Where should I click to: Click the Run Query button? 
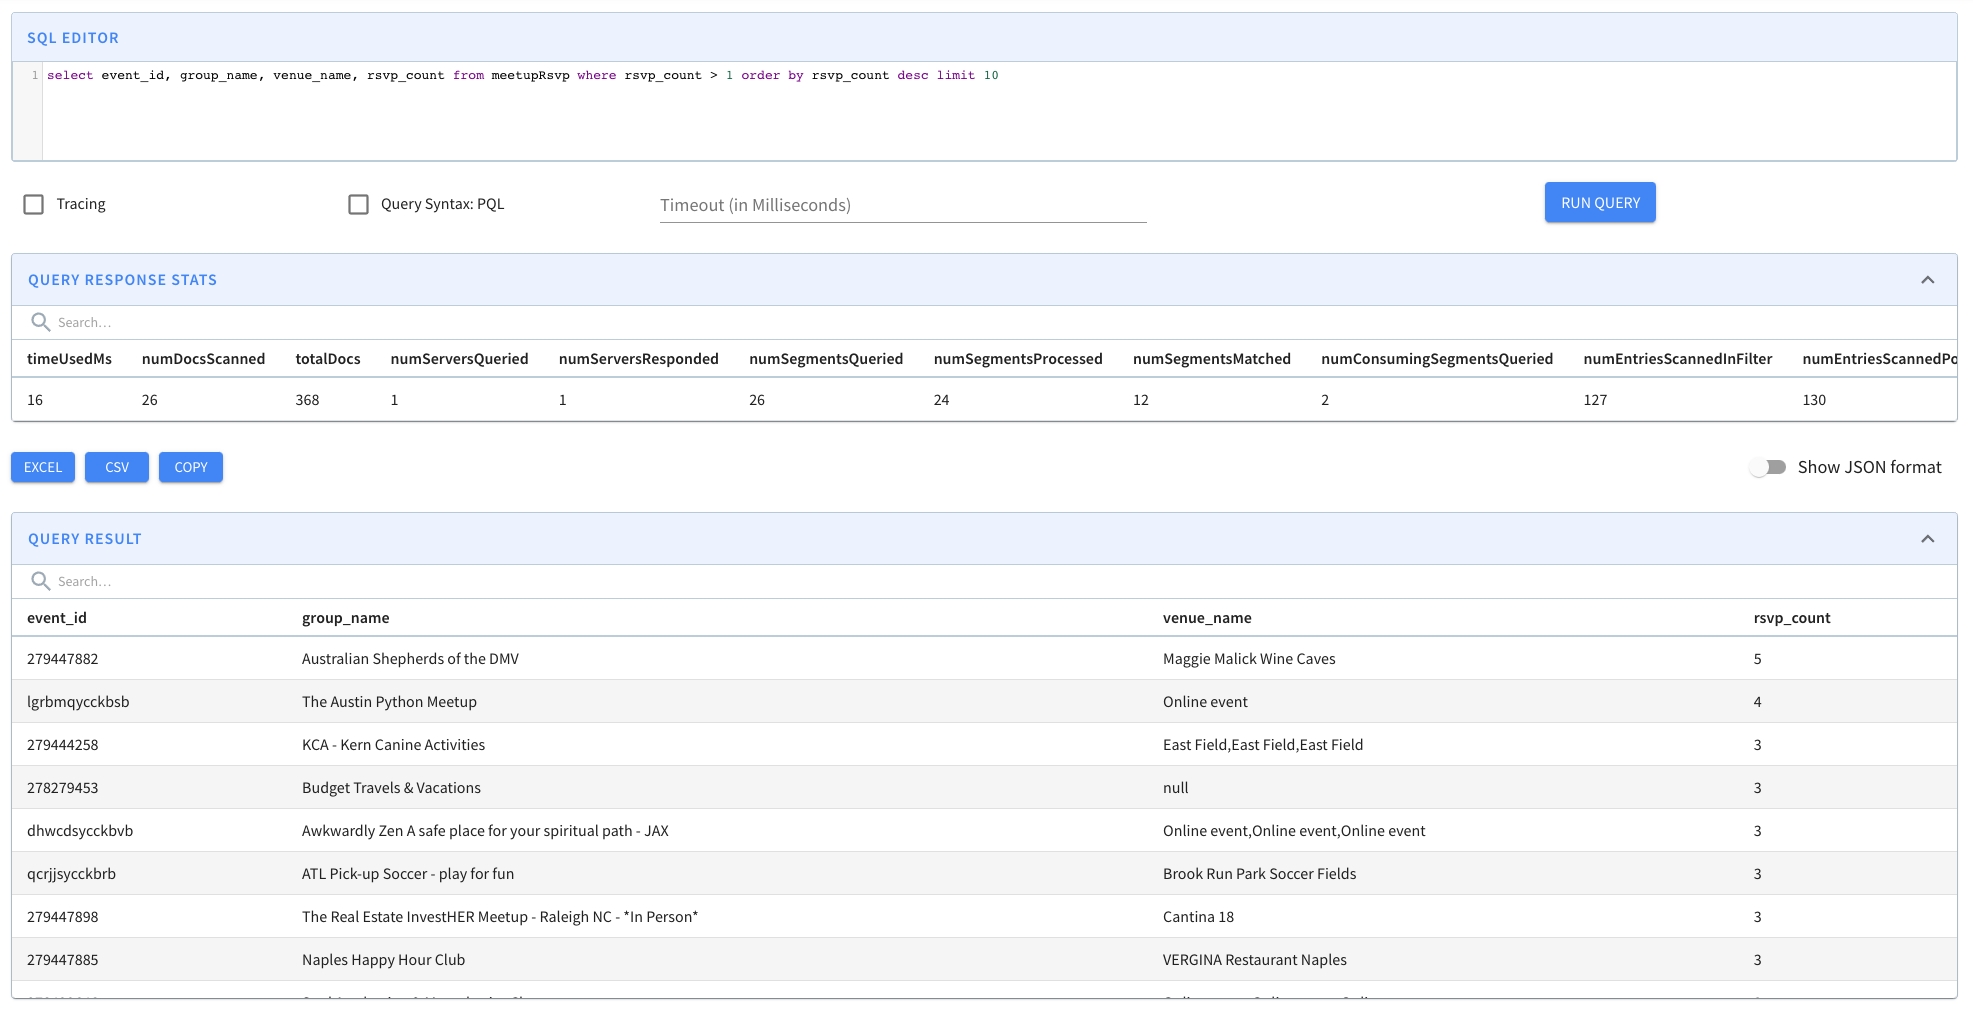(1599, 203)
